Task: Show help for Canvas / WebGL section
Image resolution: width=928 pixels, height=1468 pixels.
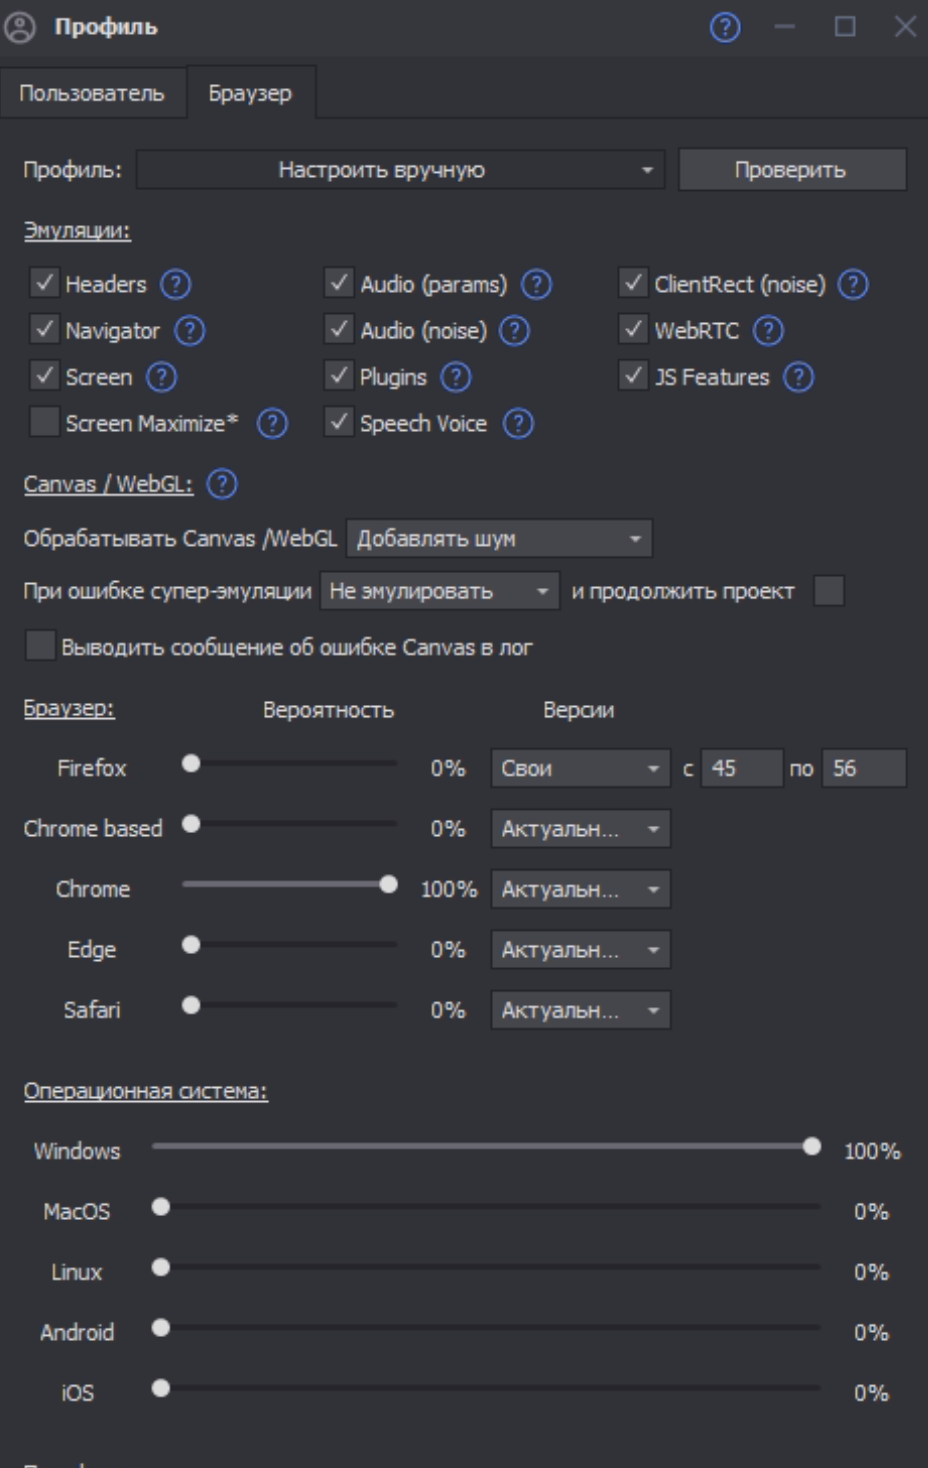Action: 222,484
